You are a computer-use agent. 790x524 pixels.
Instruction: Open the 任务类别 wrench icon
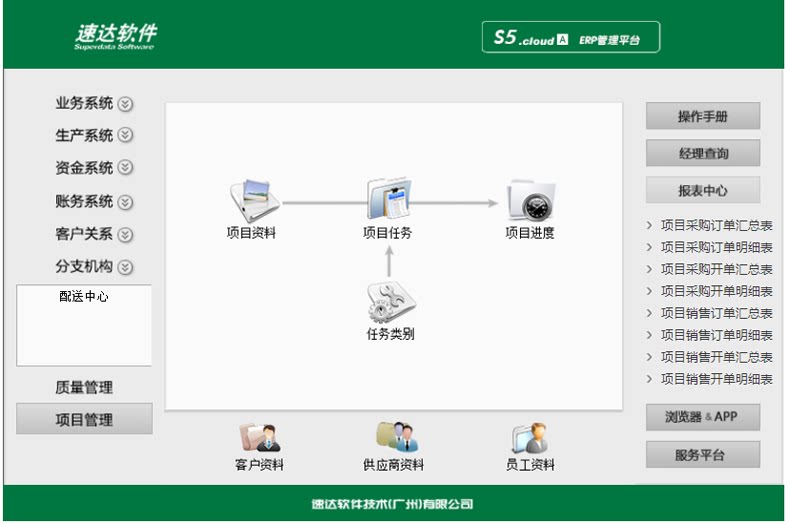391,302
